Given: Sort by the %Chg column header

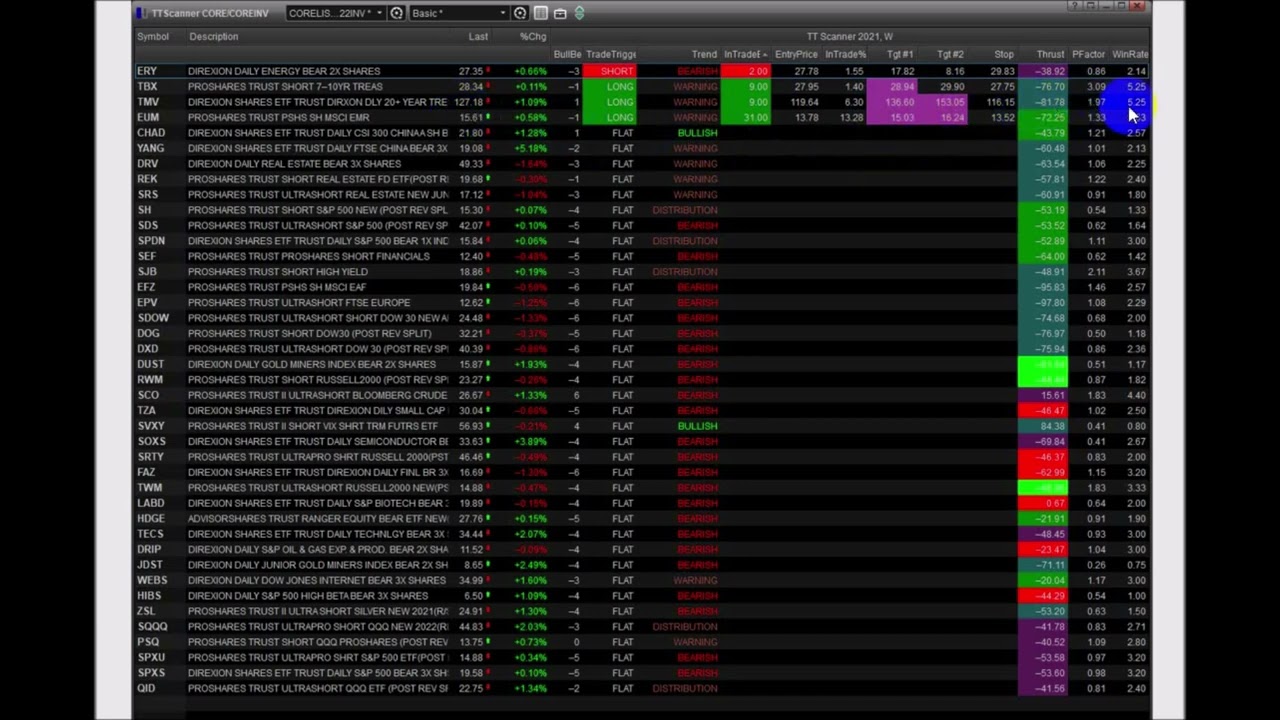Looking at the screenshot, I should [533, 37].
